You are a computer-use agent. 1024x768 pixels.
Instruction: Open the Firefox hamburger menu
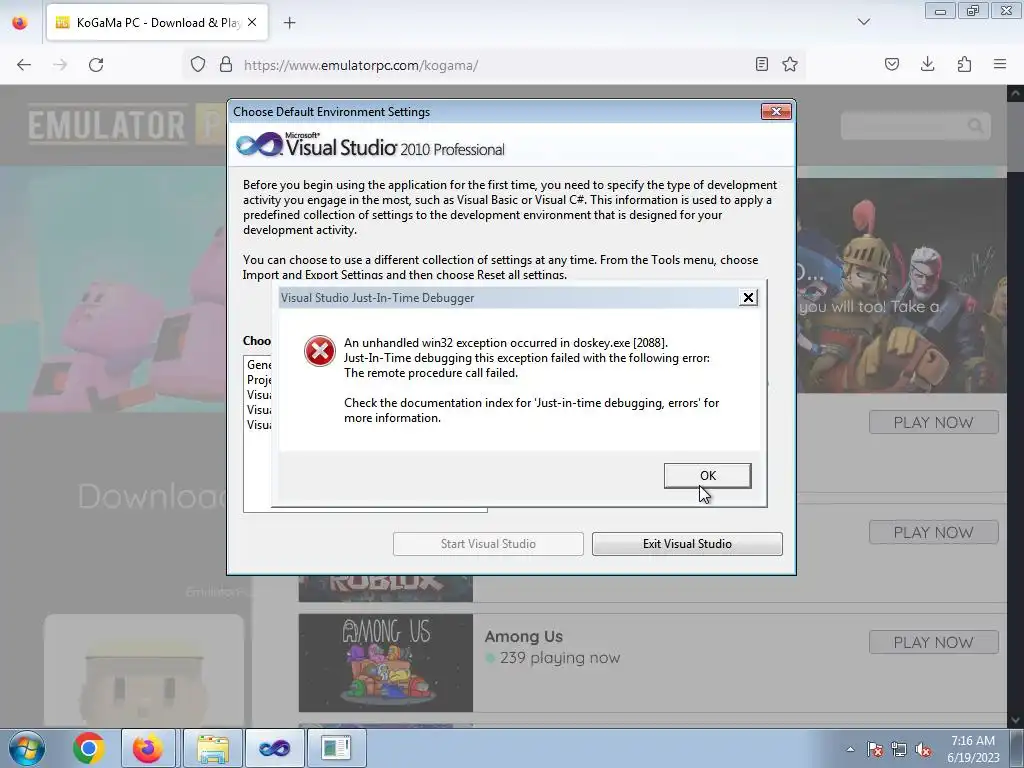coord(1000,64)
